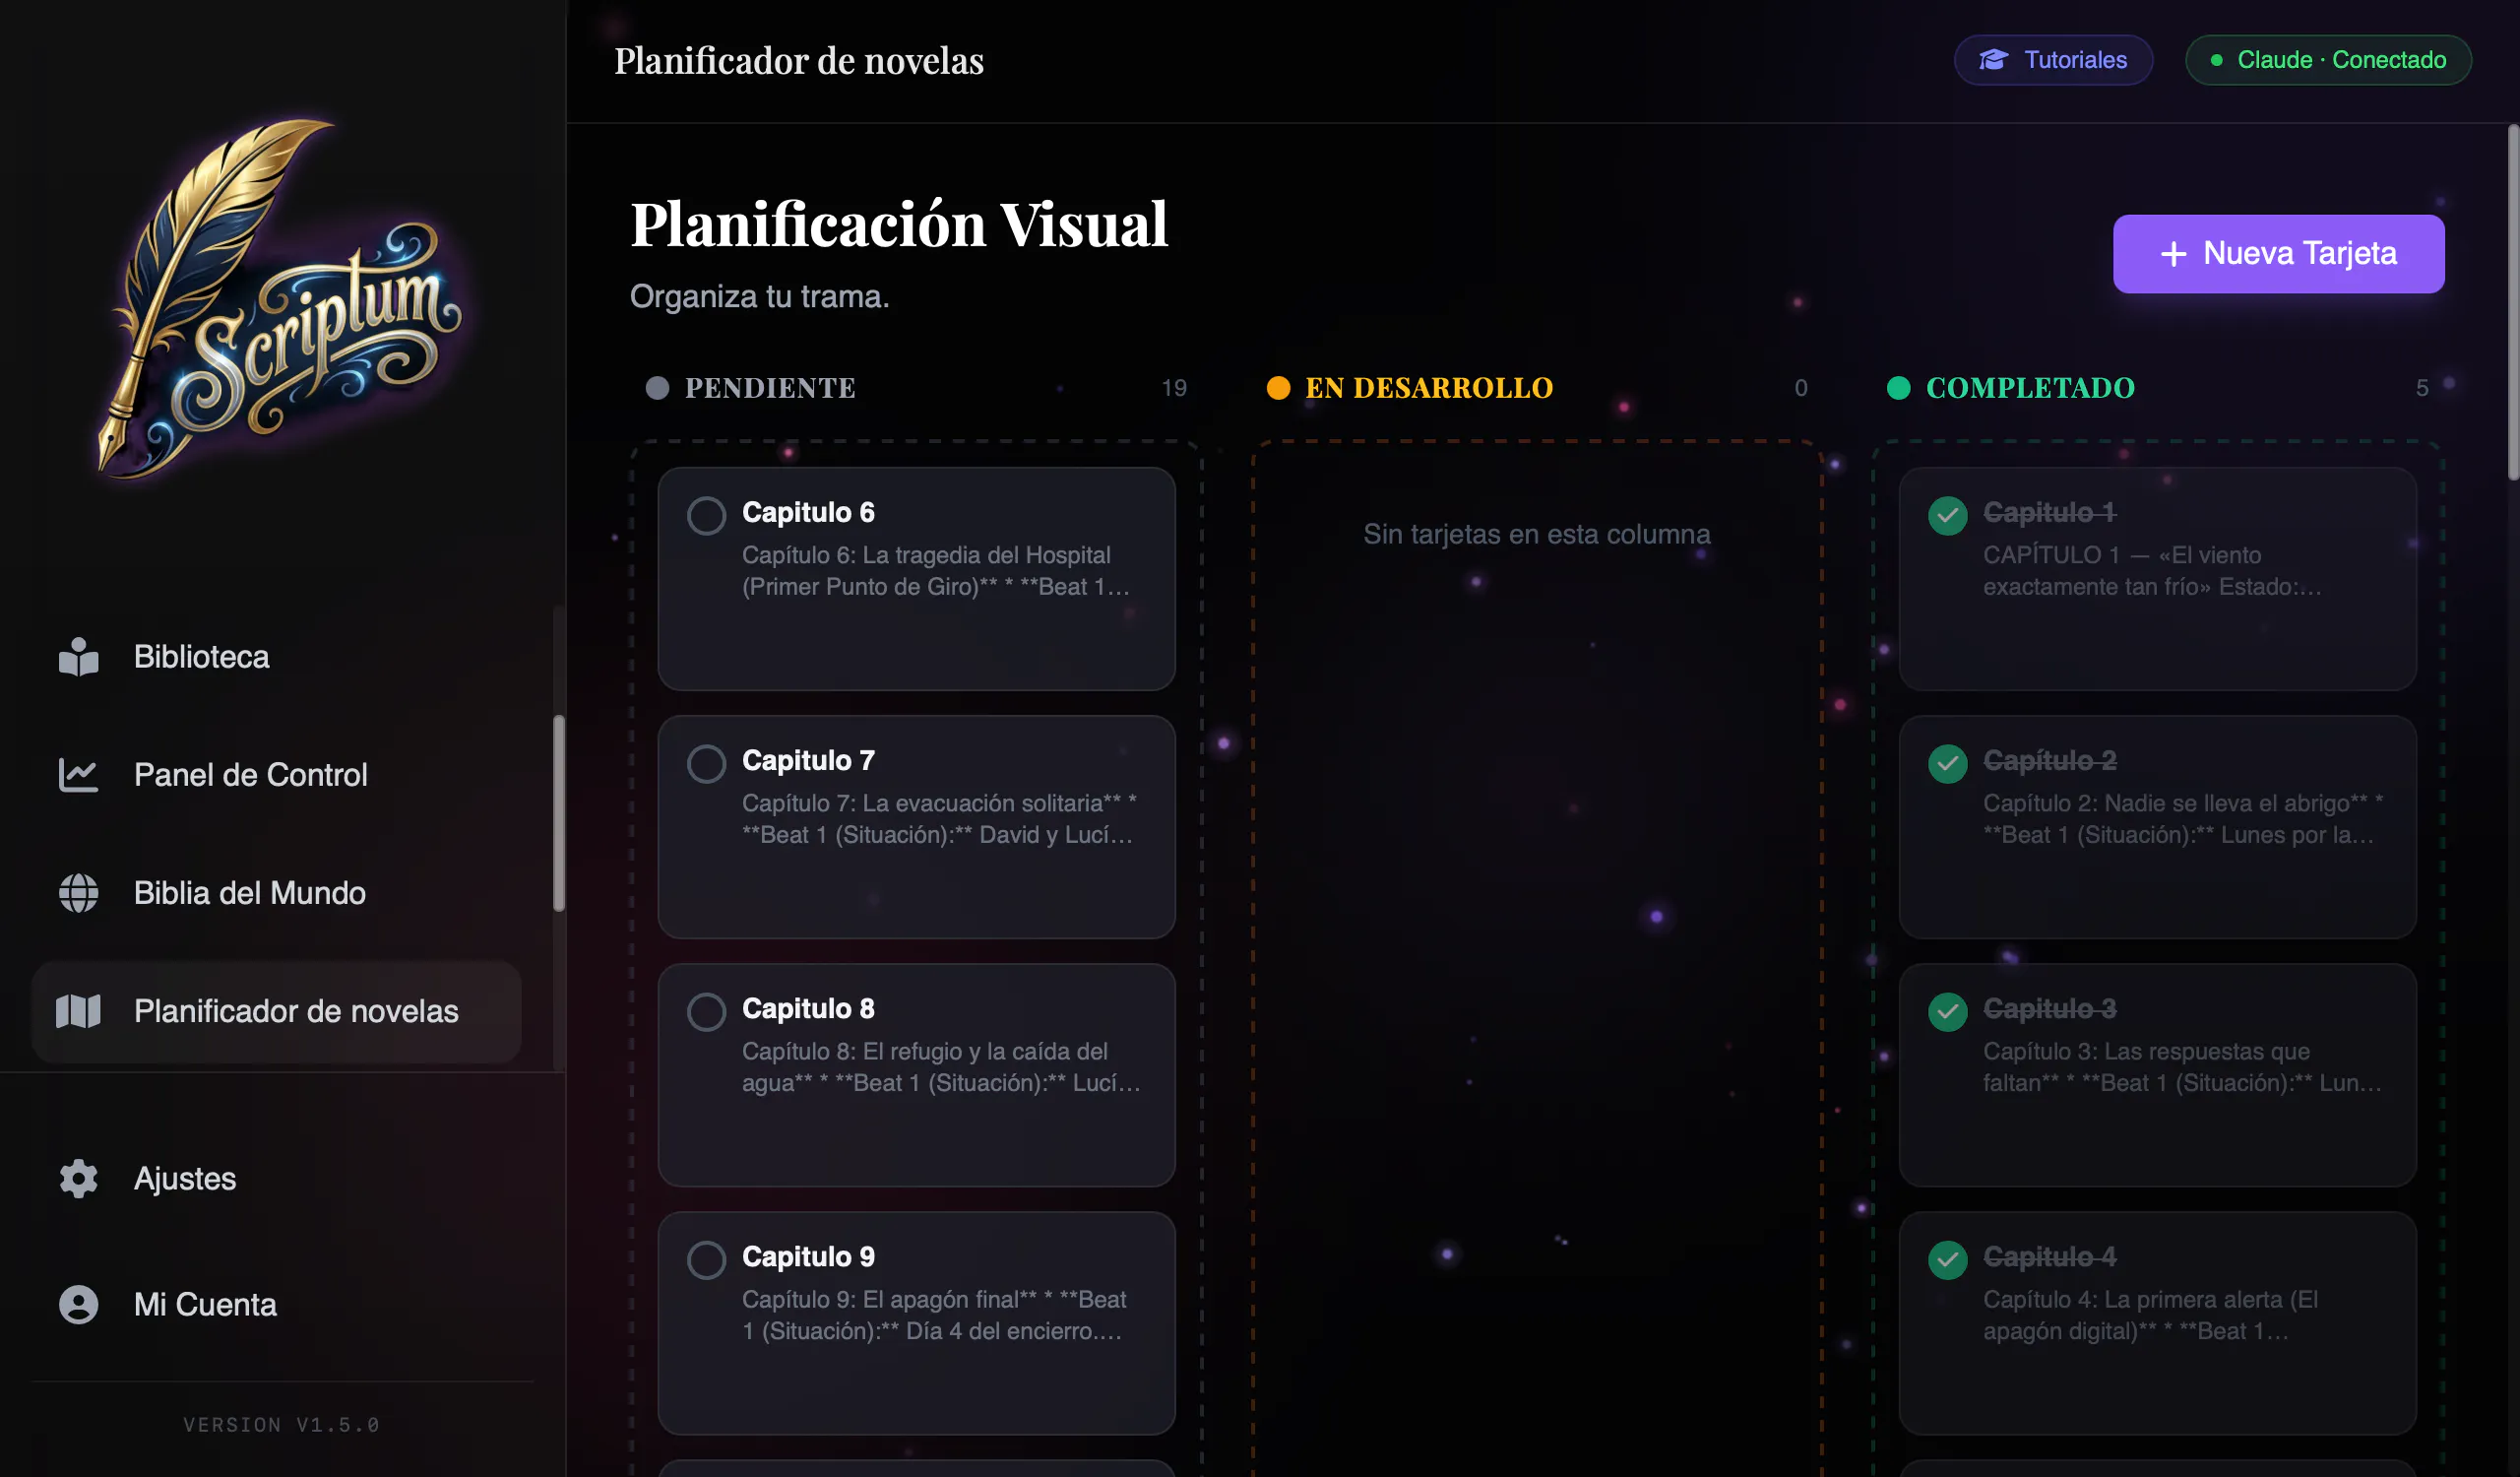
Task: Open Biblioteca in the sidebar
Action: (276, 657)
